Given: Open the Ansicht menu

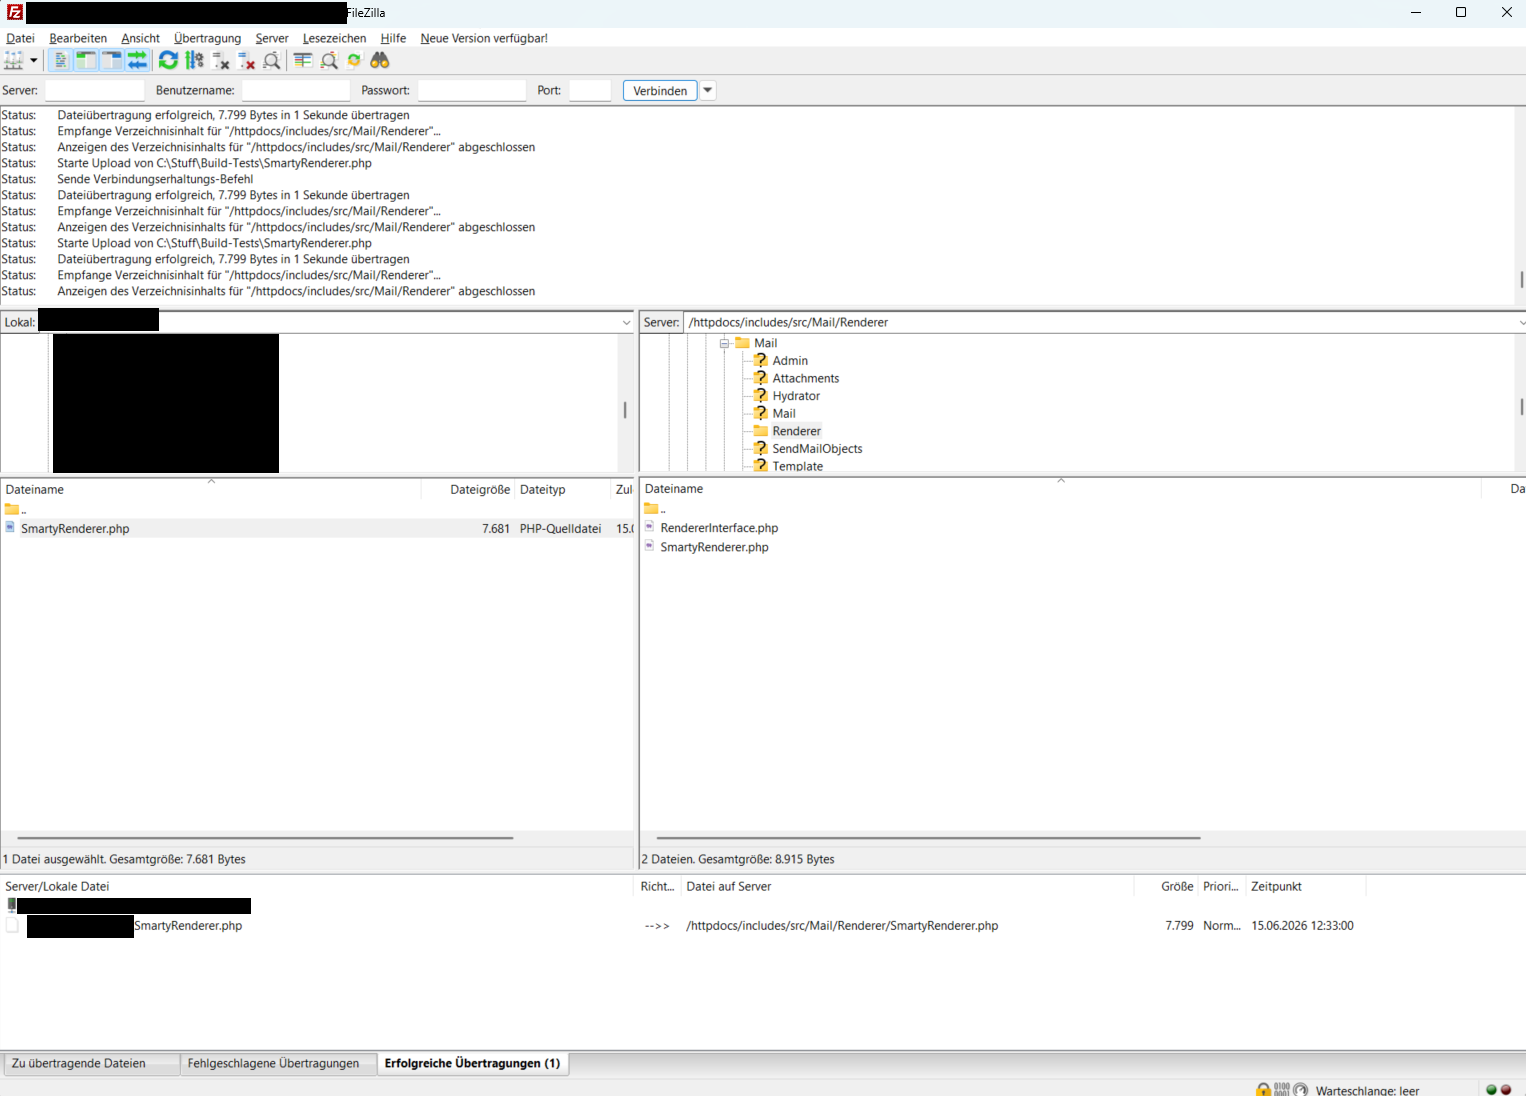Looking at the screenshot, I should click(x=140, y=38).
